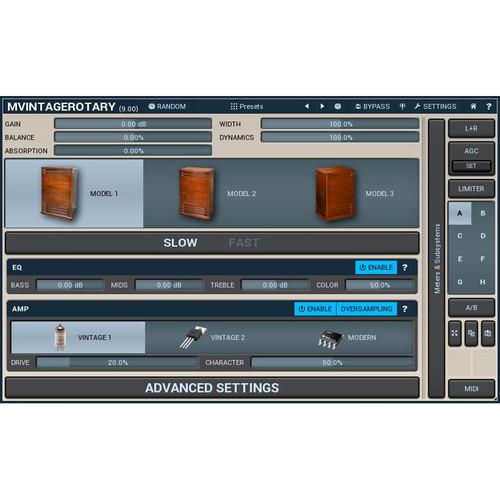
Task: Click the morph expand arrows icon
Action: point(455,333)
